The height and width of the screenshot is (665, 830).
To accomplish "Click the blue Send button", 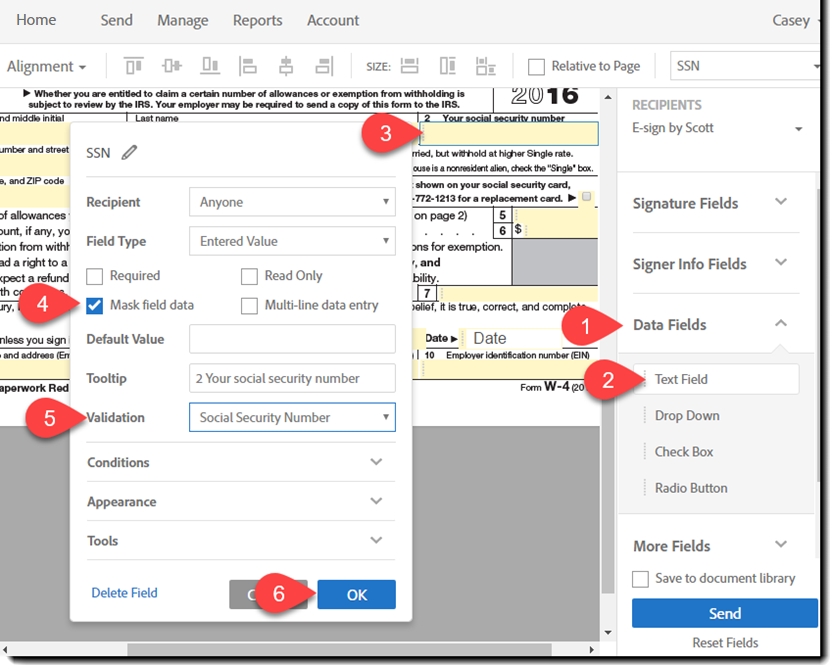I will click(x=725, y=613).
